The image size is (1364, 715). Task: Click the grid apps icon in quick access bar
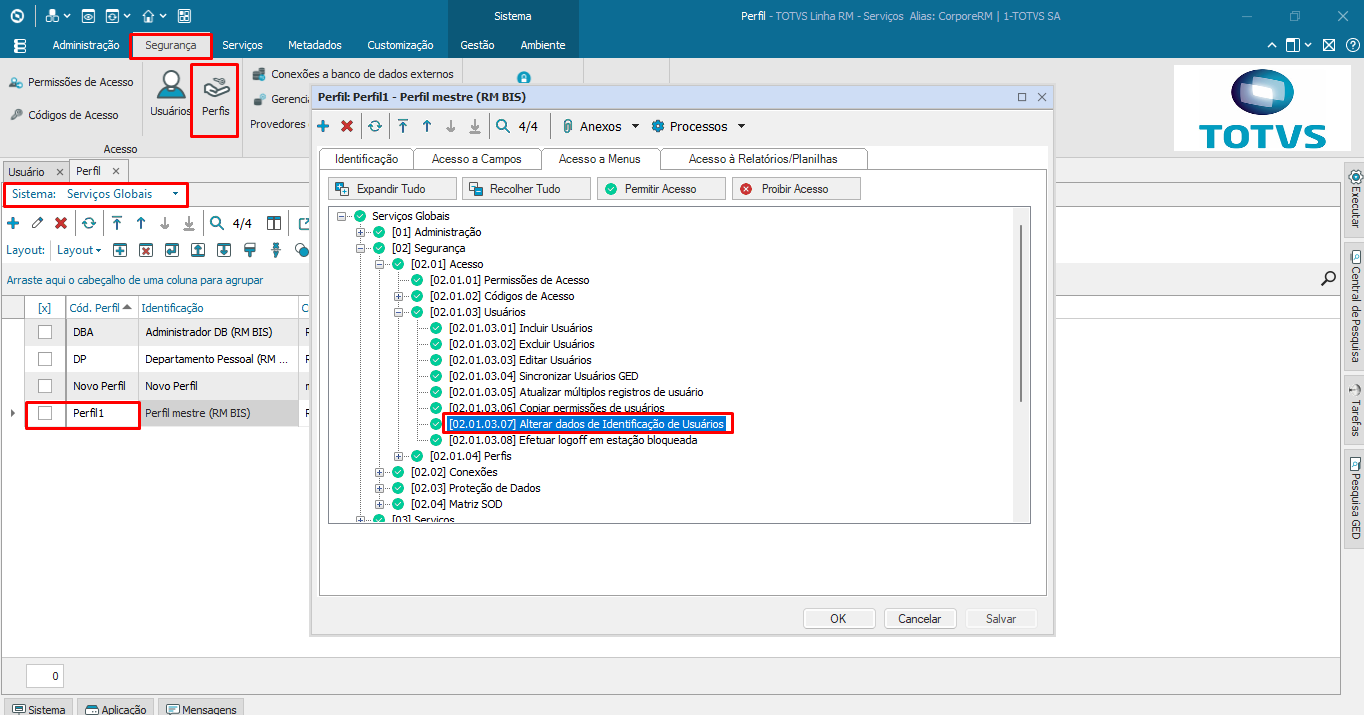pyautogui.click(x=184, y=16)
